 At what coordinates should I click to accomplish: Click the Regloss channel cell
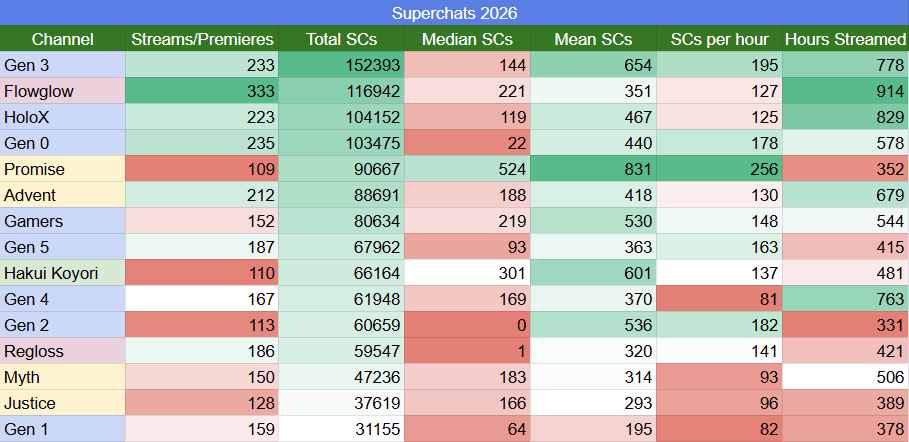pos(63,351)
